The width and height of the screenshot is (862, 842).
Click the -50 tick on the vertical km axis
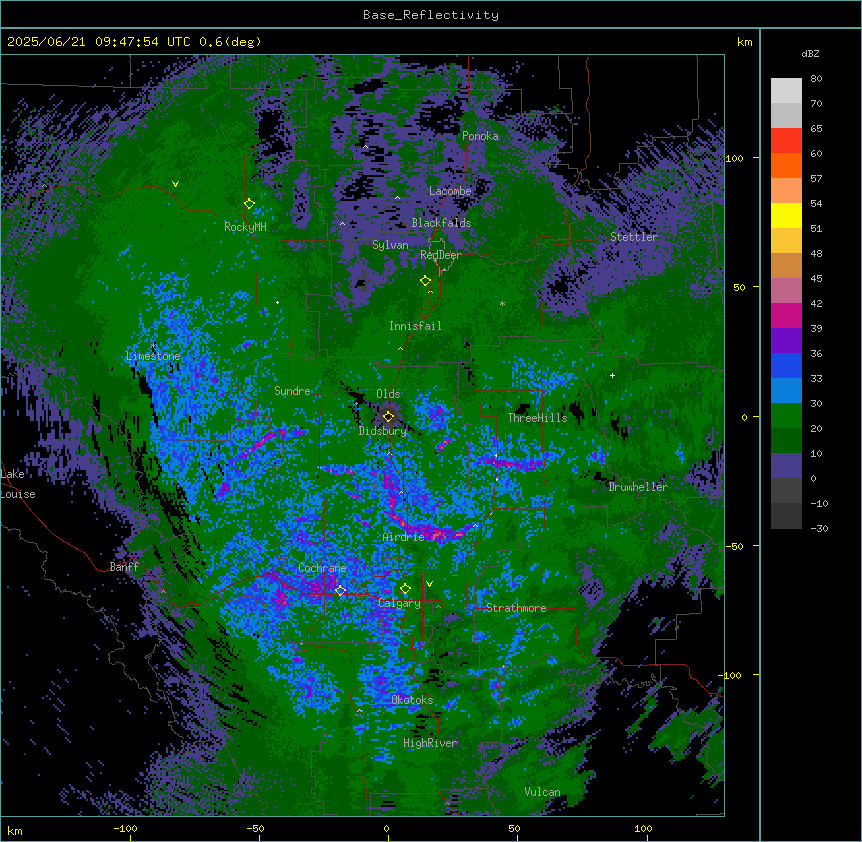(x=735, y=546)
